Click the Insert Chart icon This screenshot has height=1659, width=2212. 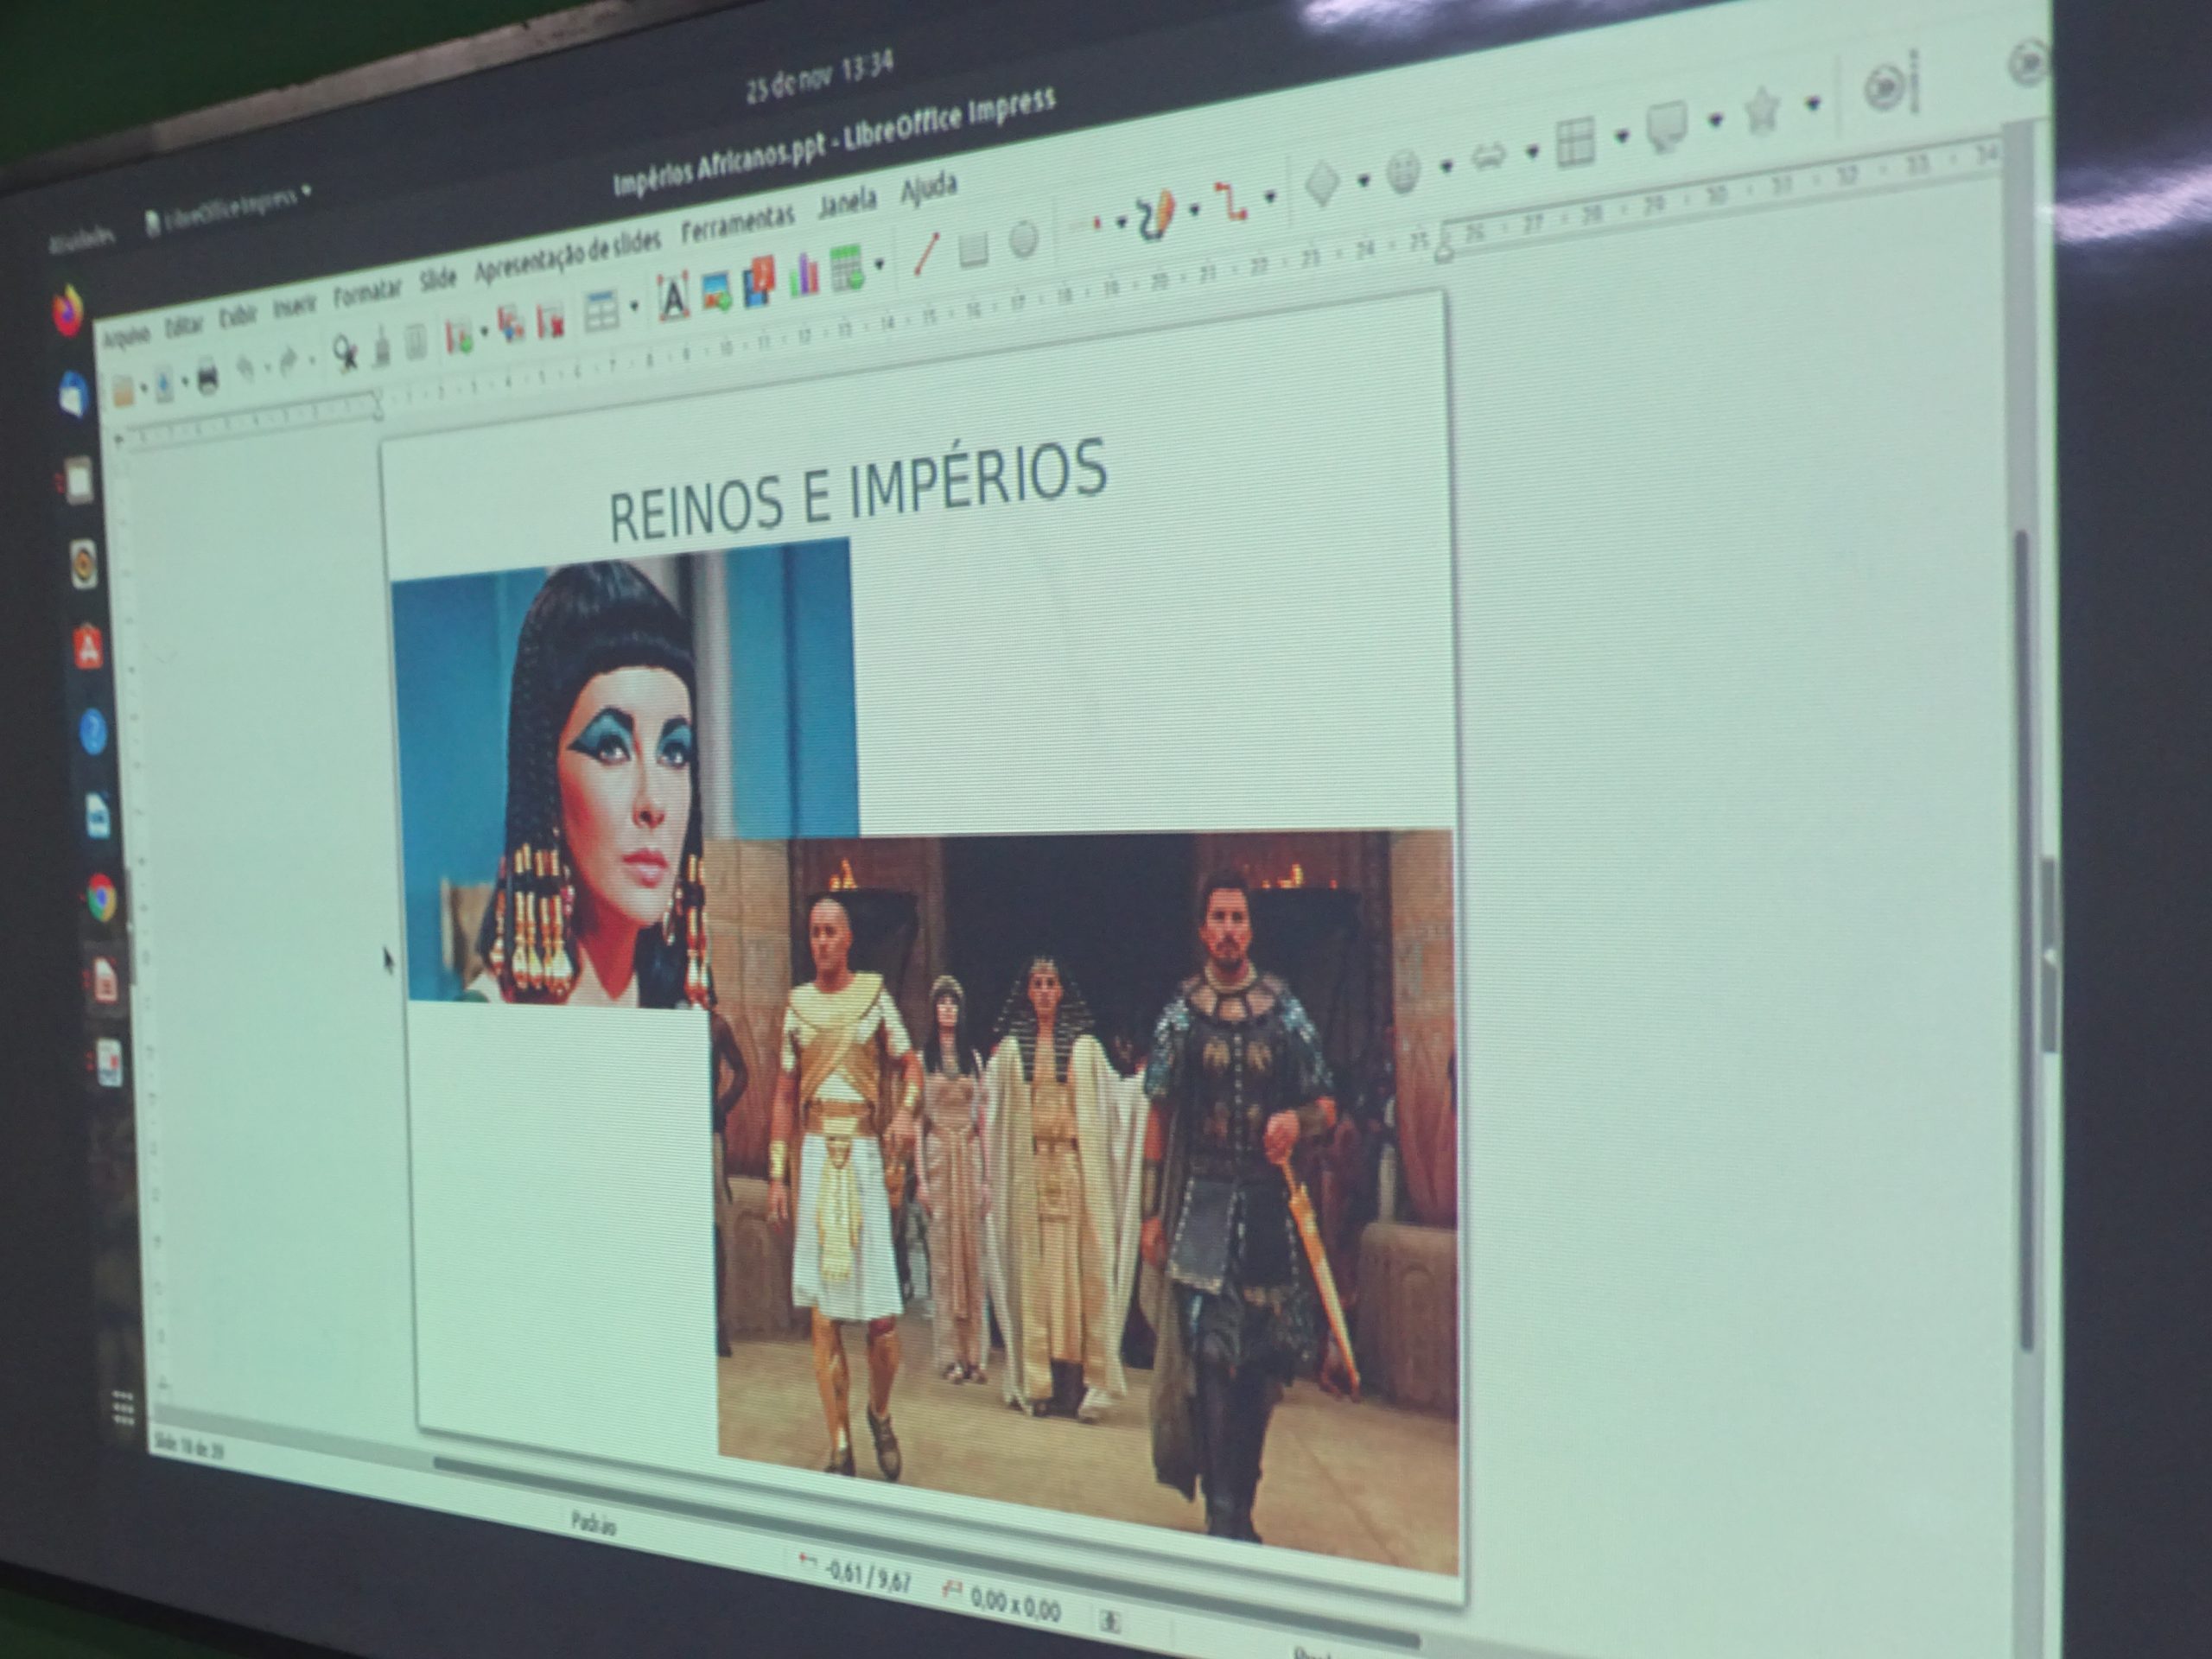804,273
